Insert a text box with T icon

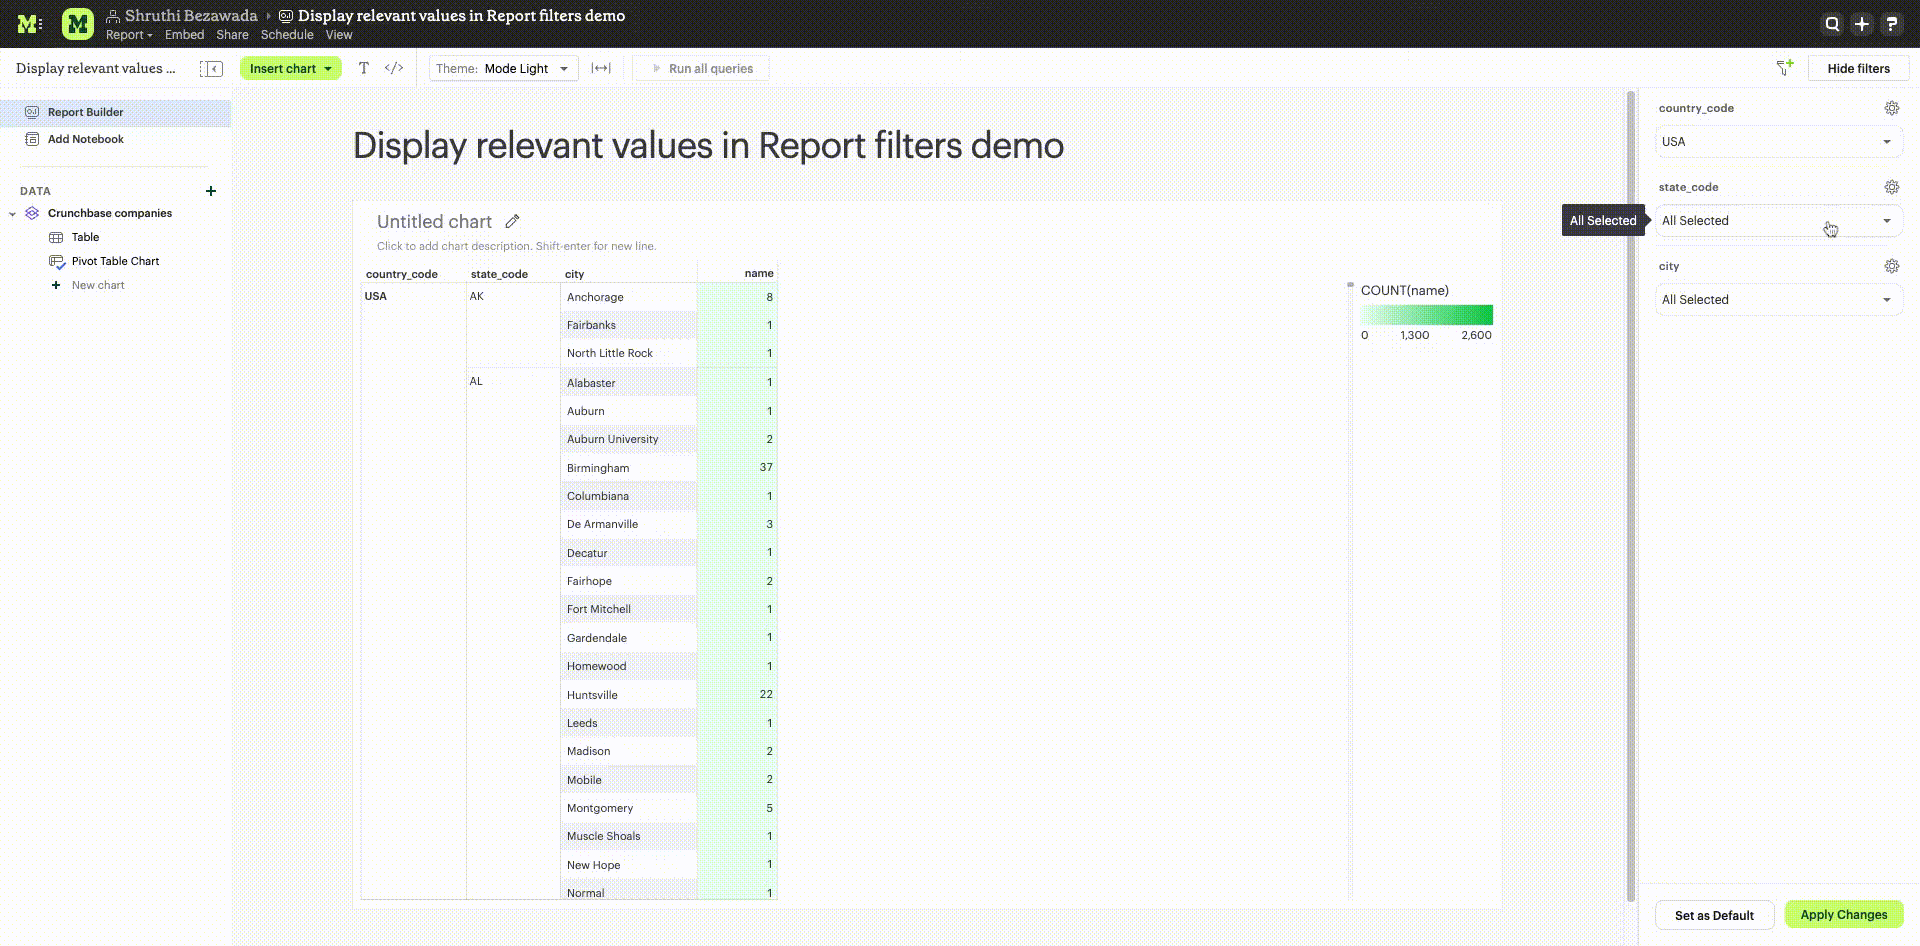[x=364, y=68]
